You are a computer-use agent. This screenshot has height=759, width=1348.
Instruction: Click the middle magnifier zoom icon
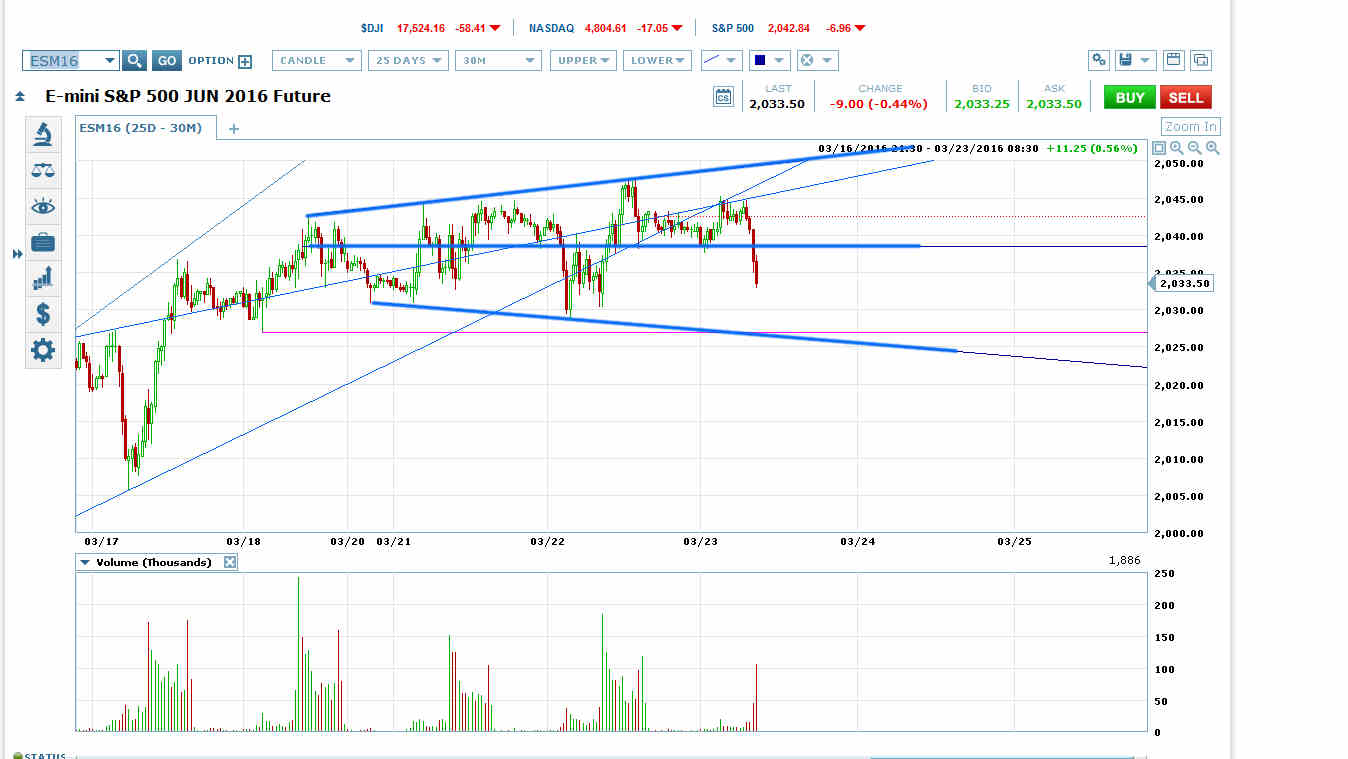(x=1195, y=148)
